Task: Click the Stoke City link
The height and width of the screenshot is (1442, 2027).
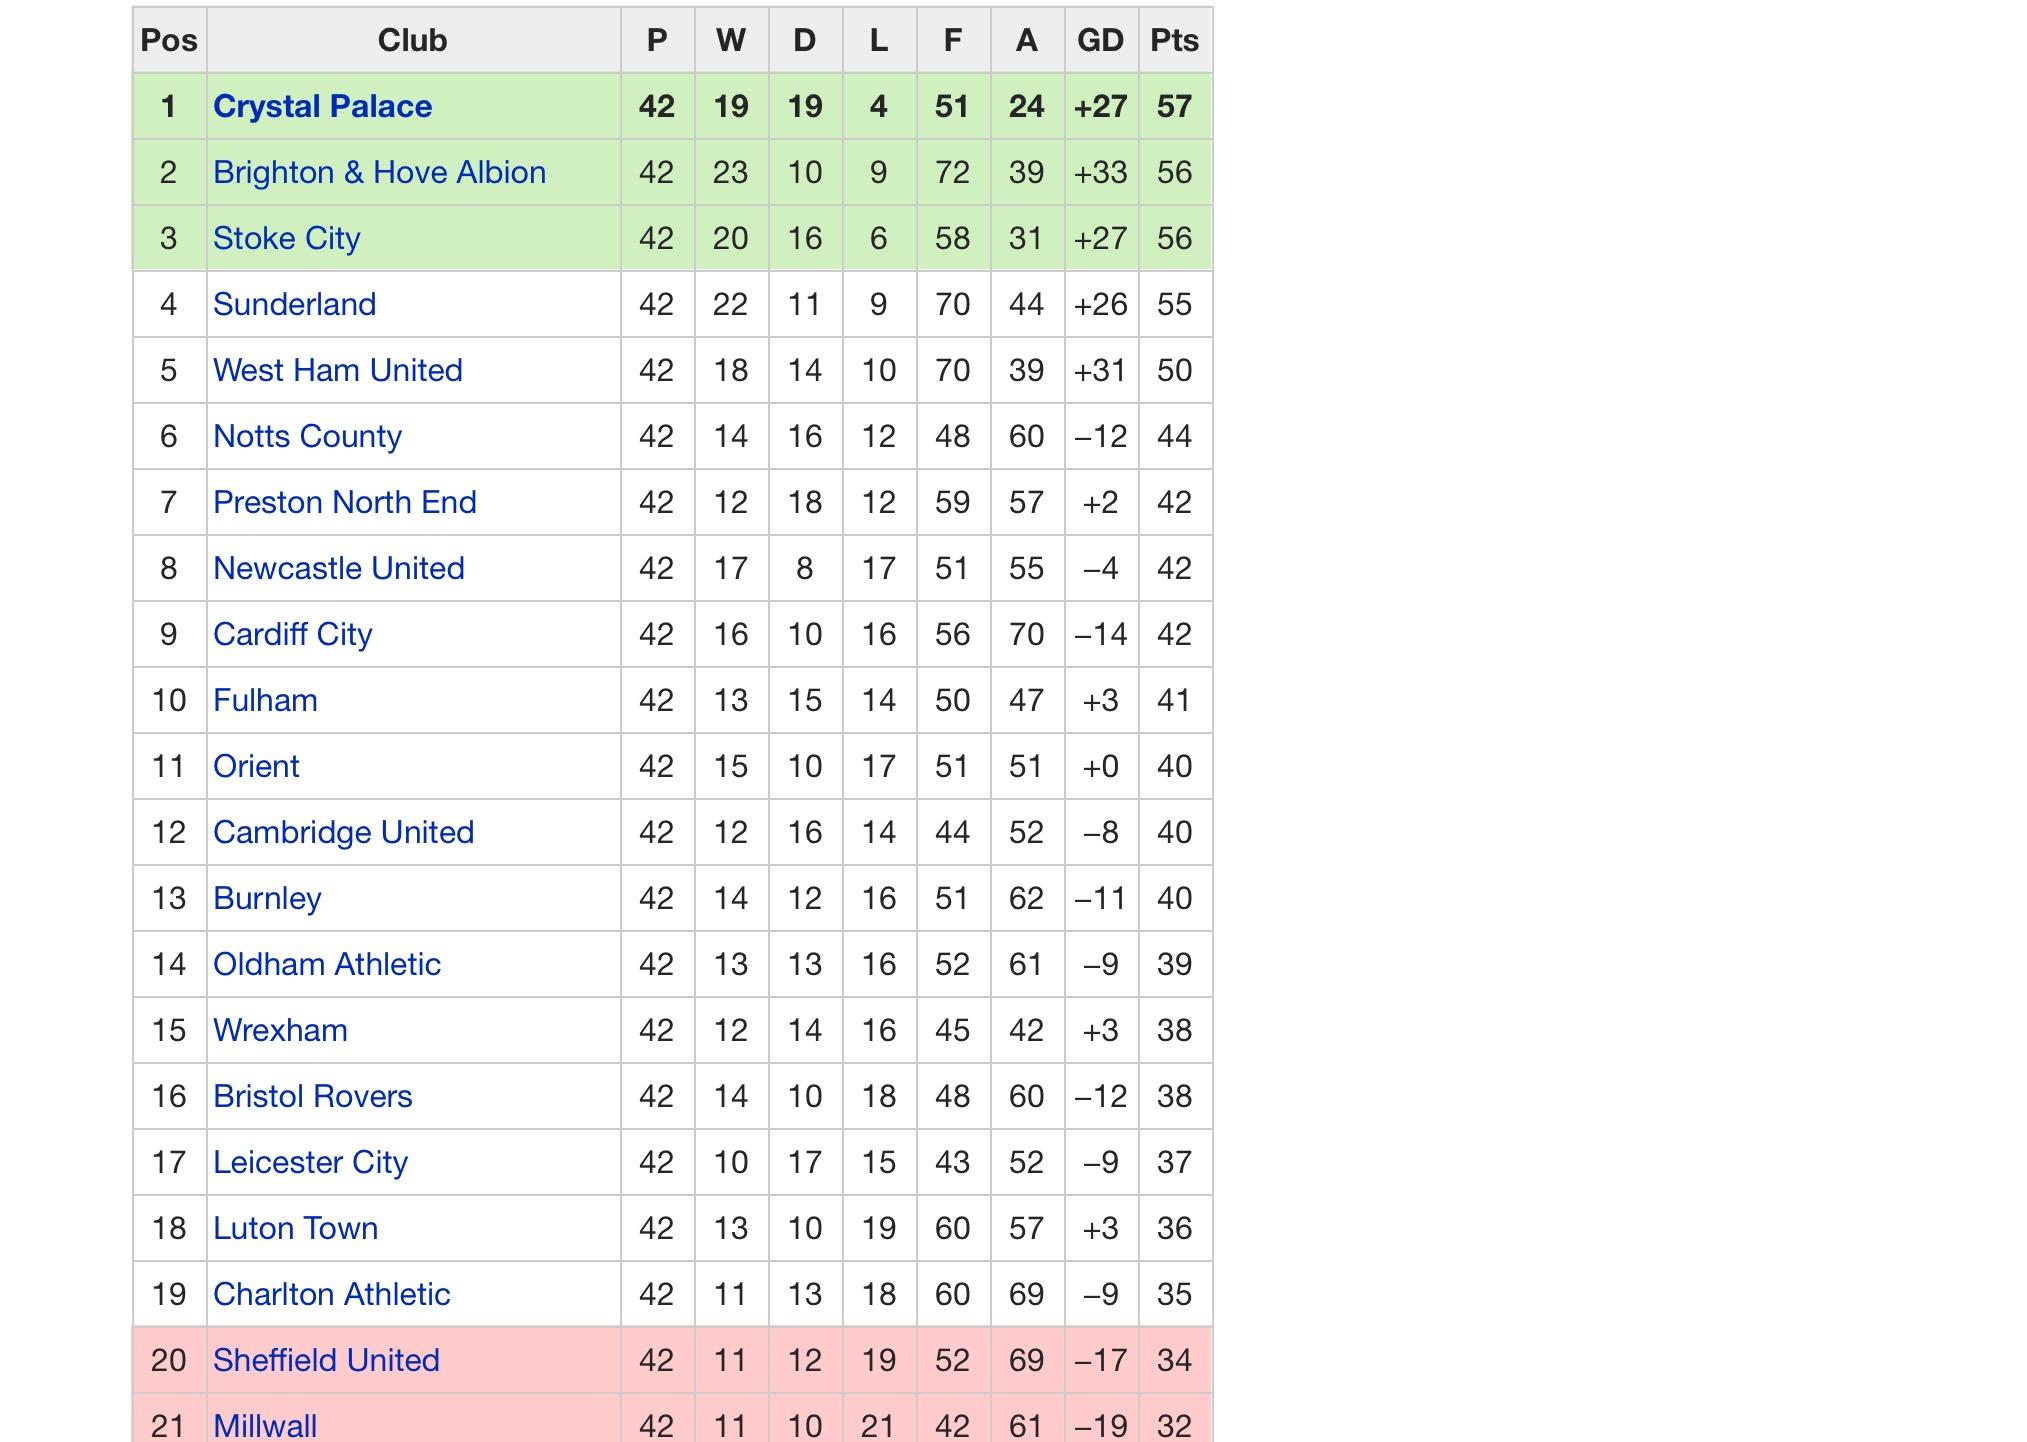Action: pyautogui.click(x=286, y=238)
